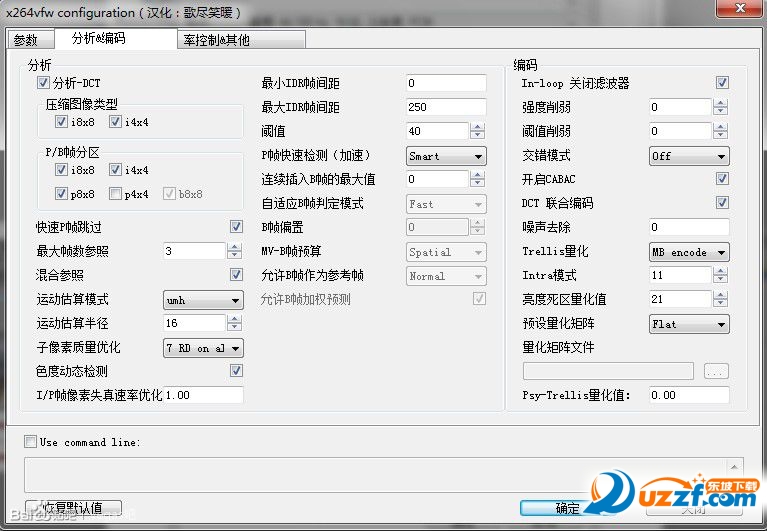Increase 阈值削弱 with up arrow
The height and width of the screenshot is (531, 767).
click(x=721, y=127)
